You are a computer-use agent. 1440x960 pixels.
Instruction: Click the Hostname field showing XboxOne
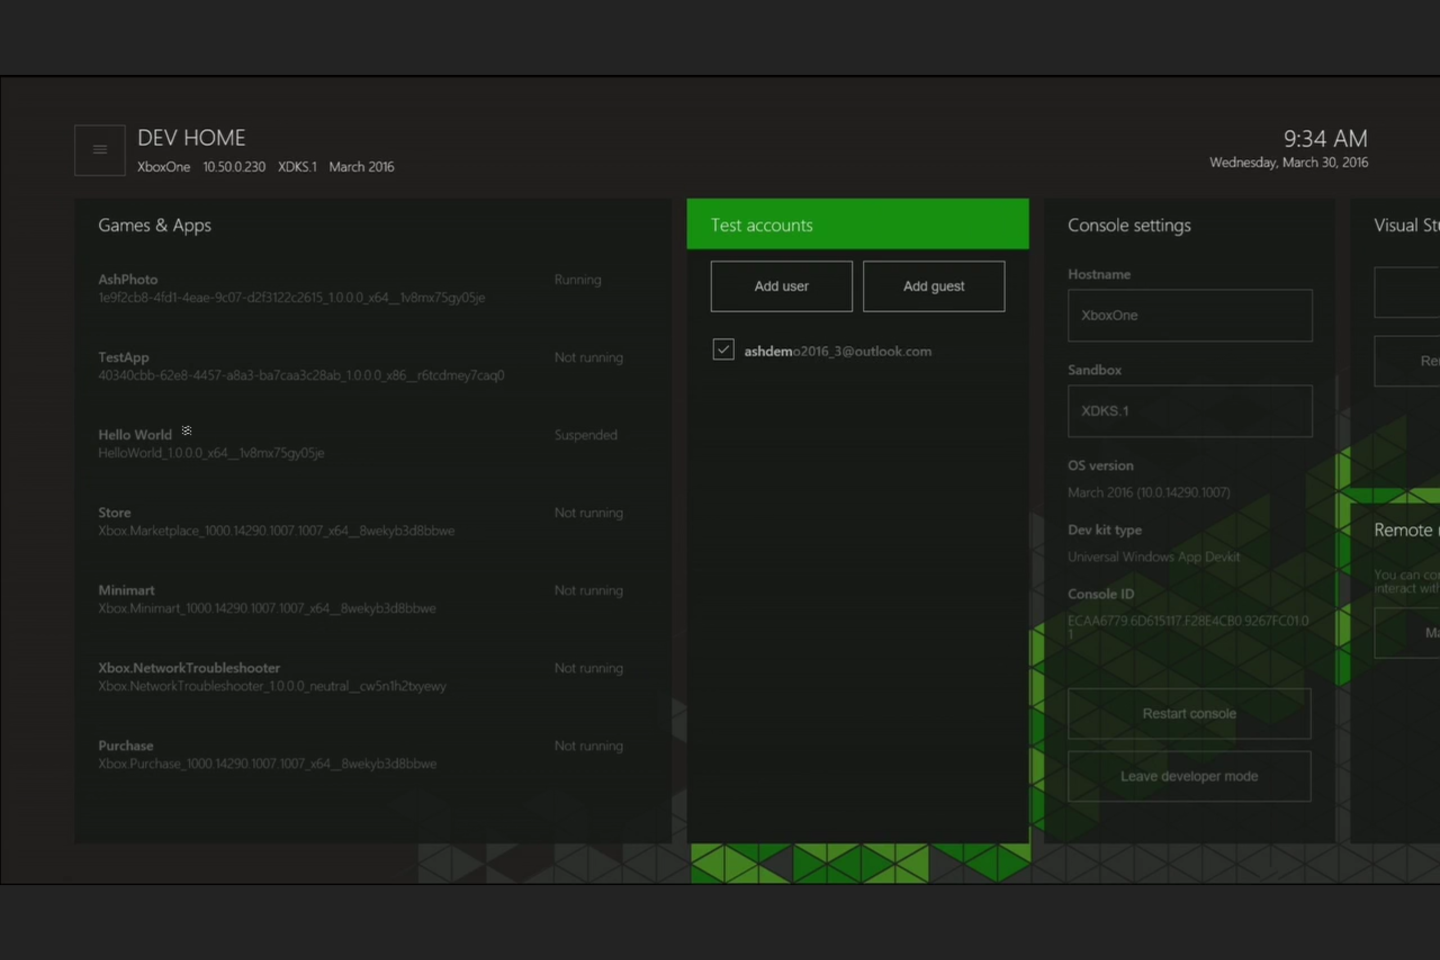coord(1189,315)
